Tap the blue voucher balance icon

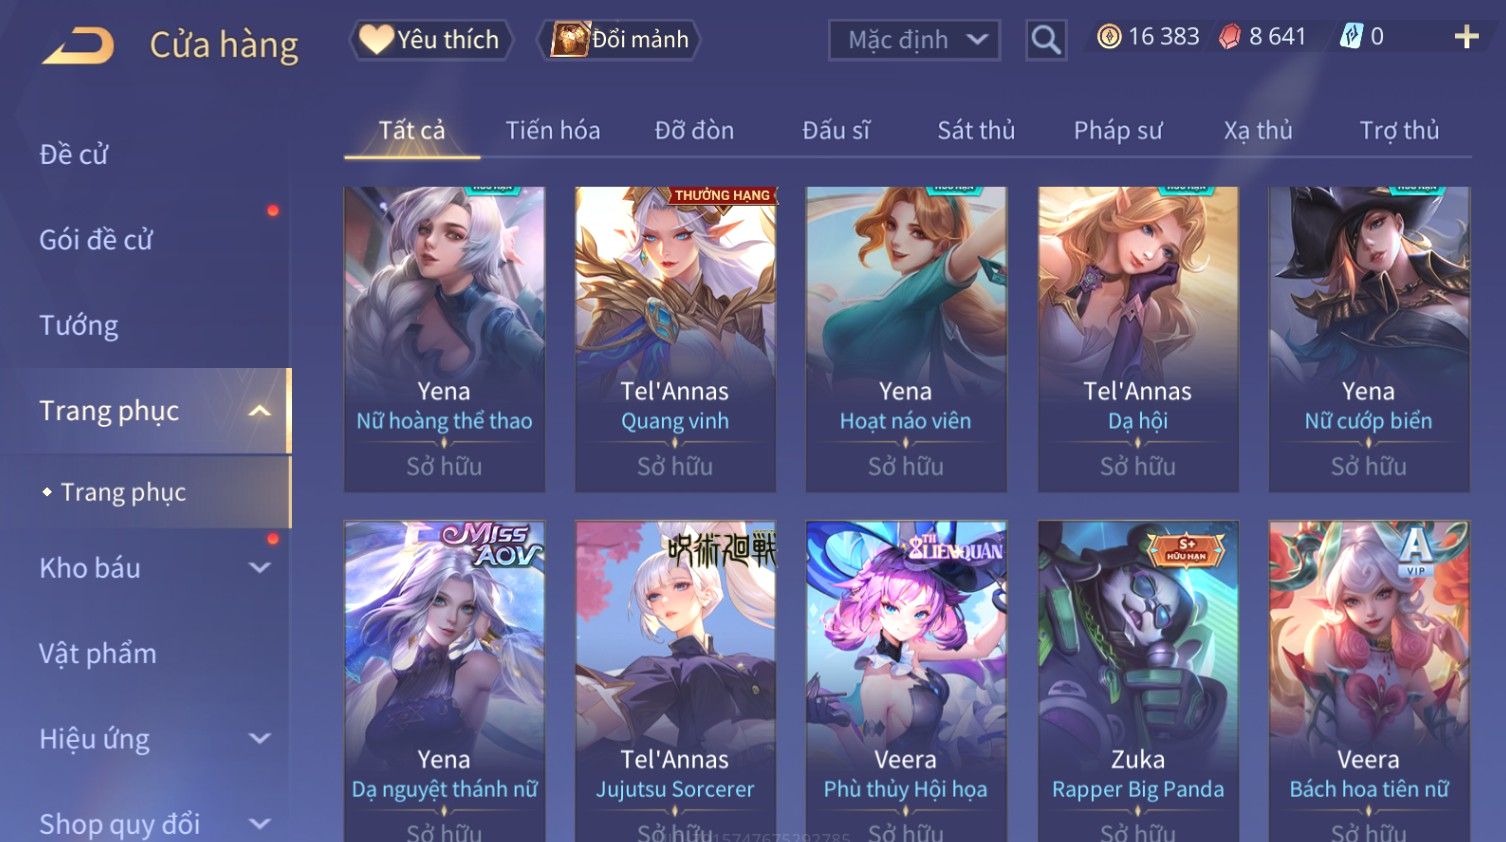1351,37
